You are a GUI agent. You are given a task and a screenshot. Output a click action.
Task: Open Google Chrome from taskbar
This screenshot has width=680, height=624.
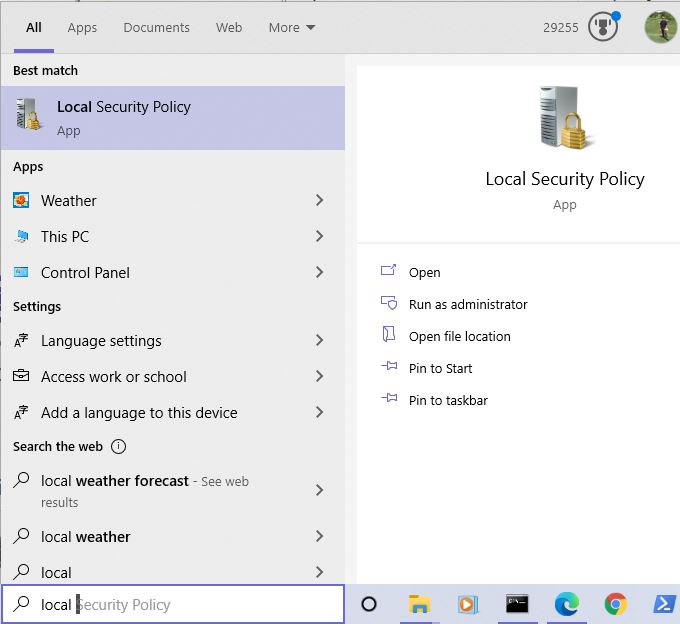point(615,604)
